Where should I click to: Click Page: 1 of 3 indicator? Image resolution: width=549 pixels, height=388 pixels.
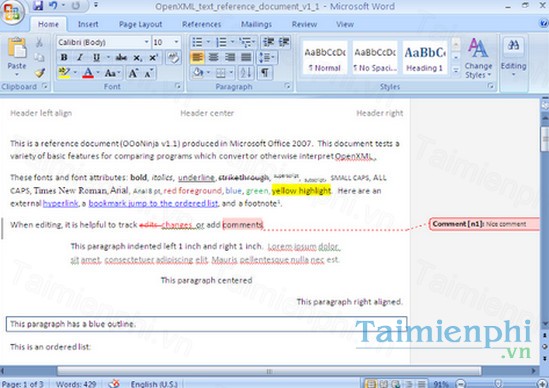pyautogui.click(x=23, y=384)
